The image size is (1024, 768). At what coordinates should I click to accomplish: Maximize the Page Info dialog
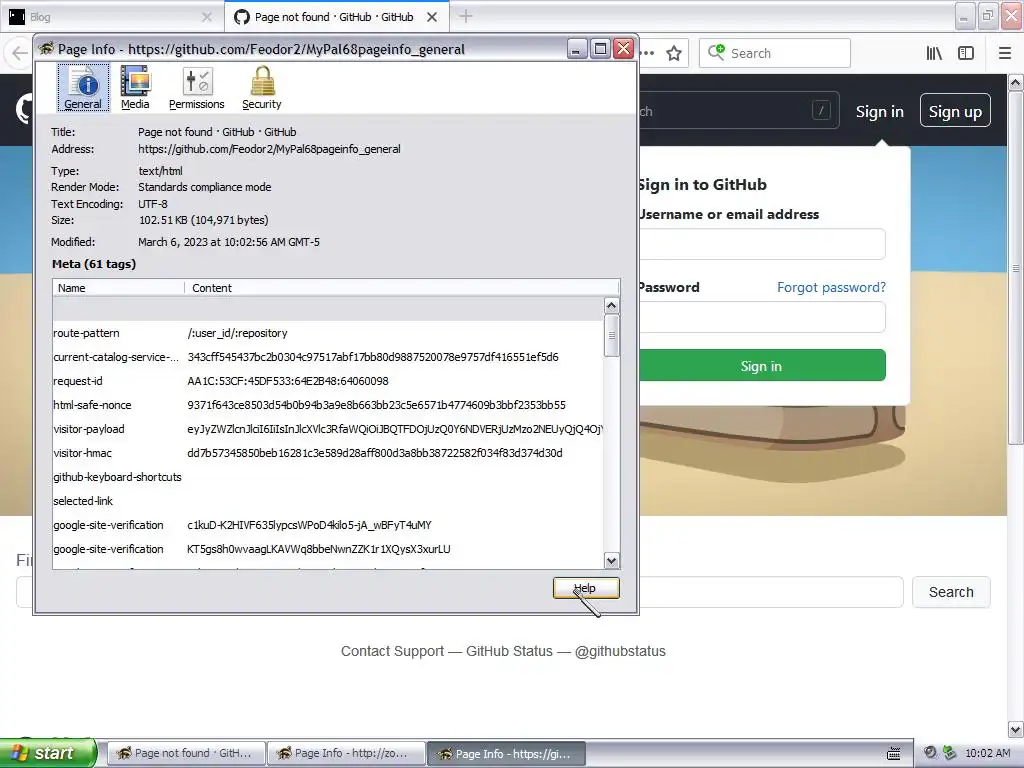click(600, 49)
